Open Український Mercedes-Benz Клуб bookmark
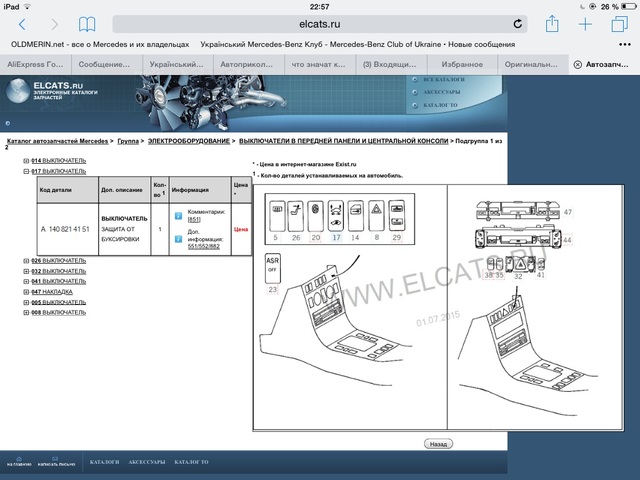 click(x=358, y=44)
